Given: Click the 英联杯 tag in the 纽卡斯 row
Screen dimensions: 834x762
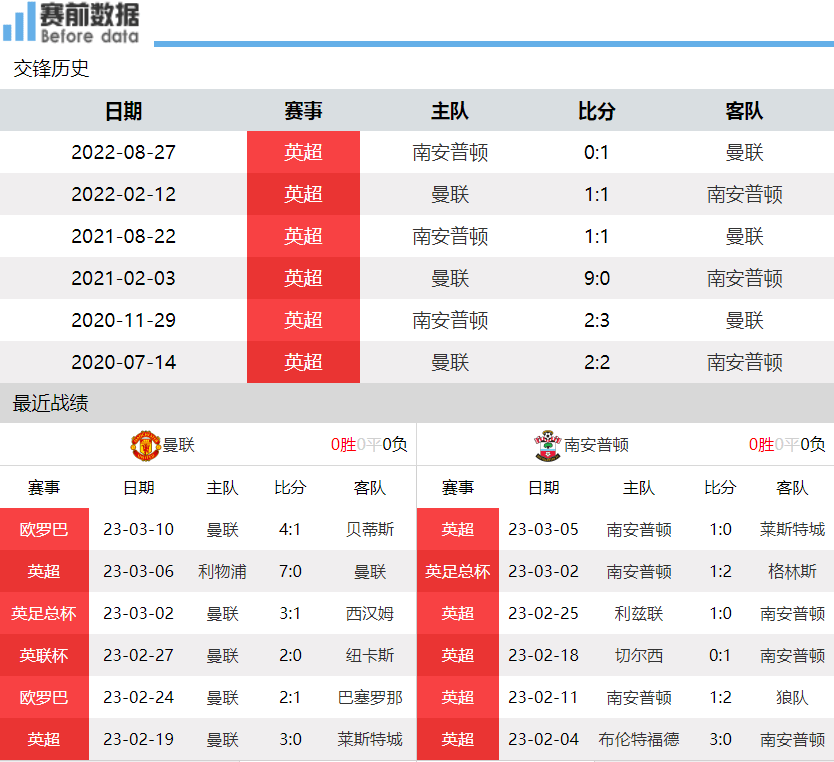Looking at the screenshot, I should [x=44, y=655].
